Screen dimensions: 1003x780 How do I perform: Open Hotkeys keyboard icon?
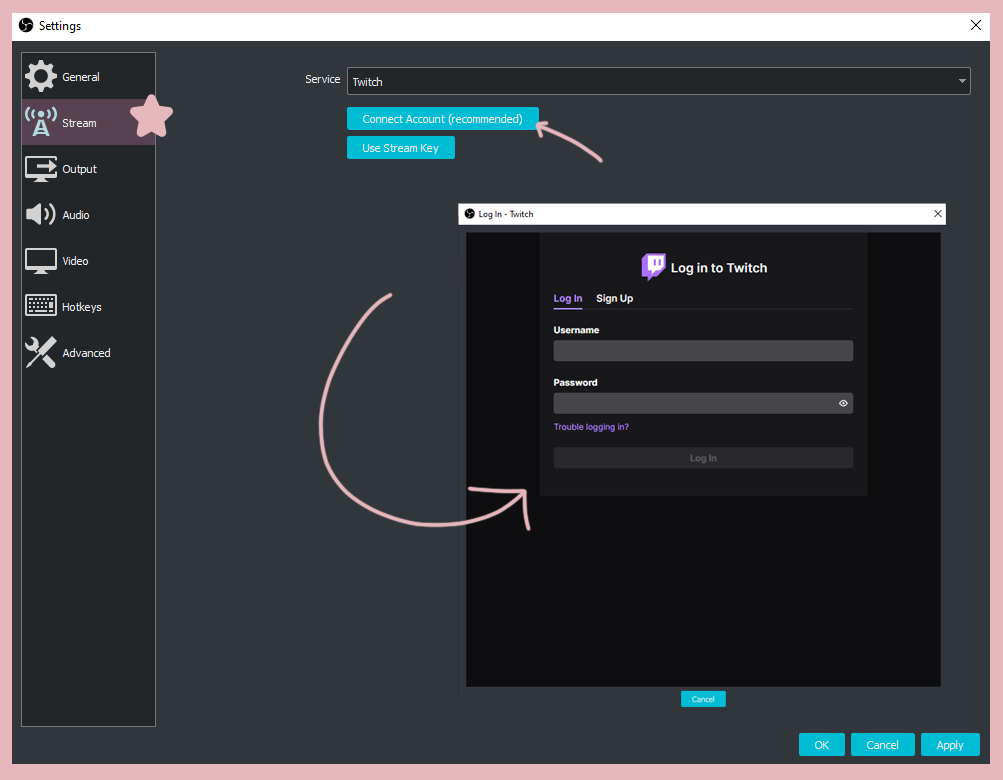click(x=40, y=306)
